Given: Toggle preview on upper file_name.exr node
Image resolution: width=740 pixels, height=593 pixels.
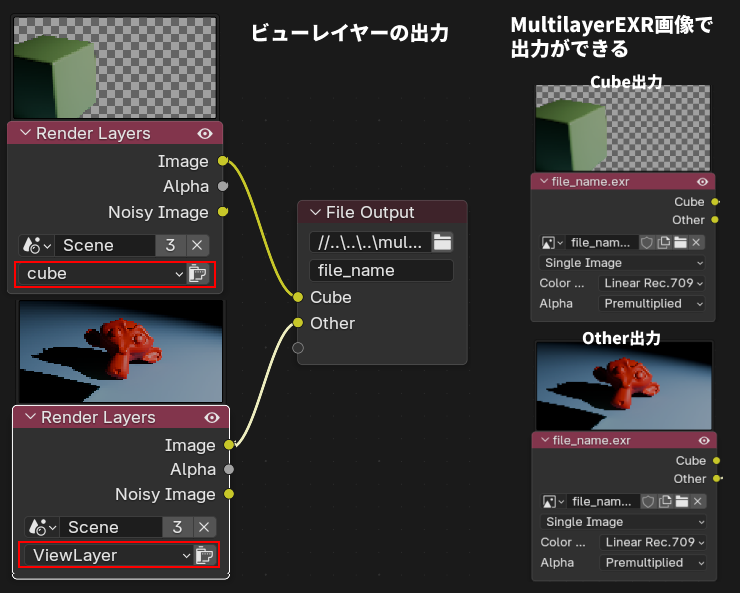Looking at the screenshot, I should pyautogui.click(x=702, y=182).
